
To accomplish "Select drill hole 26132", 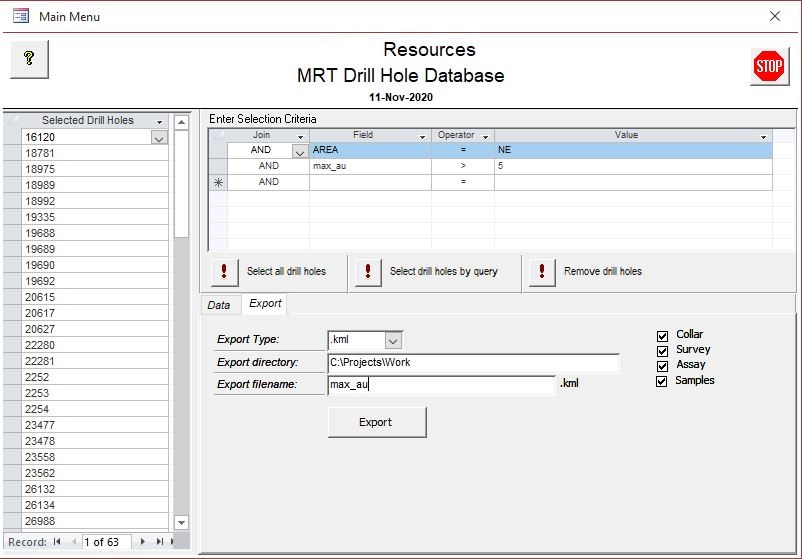I will click(x=95, y=489).
